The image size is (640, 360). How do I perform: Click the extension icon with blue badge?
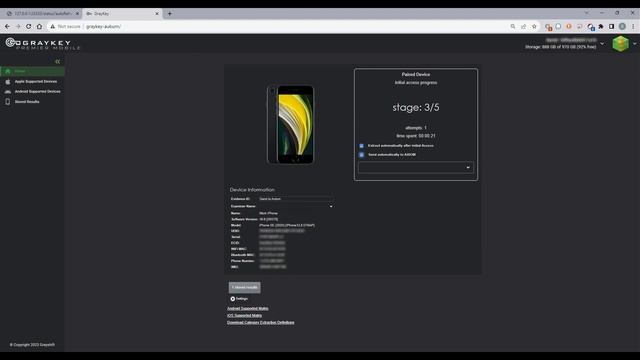591,27
